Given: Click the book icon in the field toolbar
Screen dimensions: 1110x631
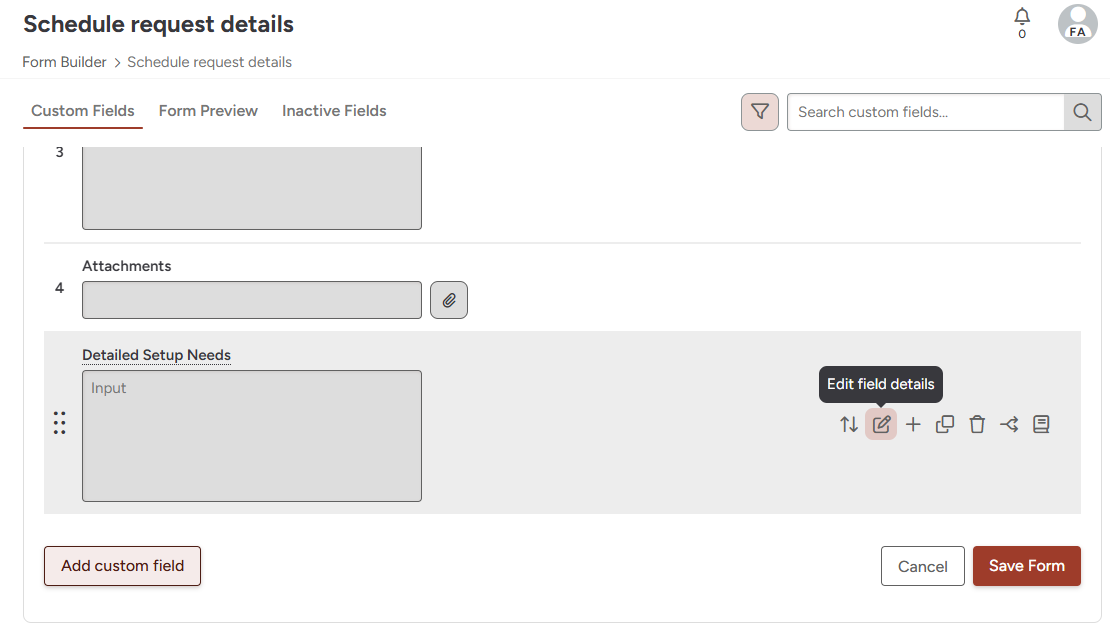Looking at the screenshot, I should [x=1041, y=425].
